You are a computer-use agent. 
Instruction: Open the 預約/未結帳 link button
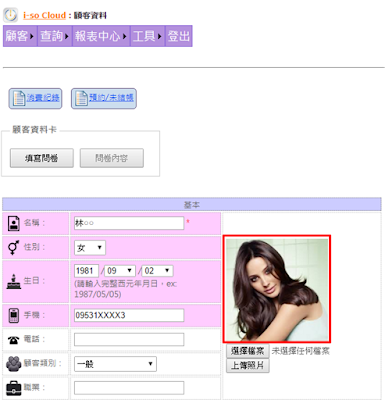click(x=104, y=98)
